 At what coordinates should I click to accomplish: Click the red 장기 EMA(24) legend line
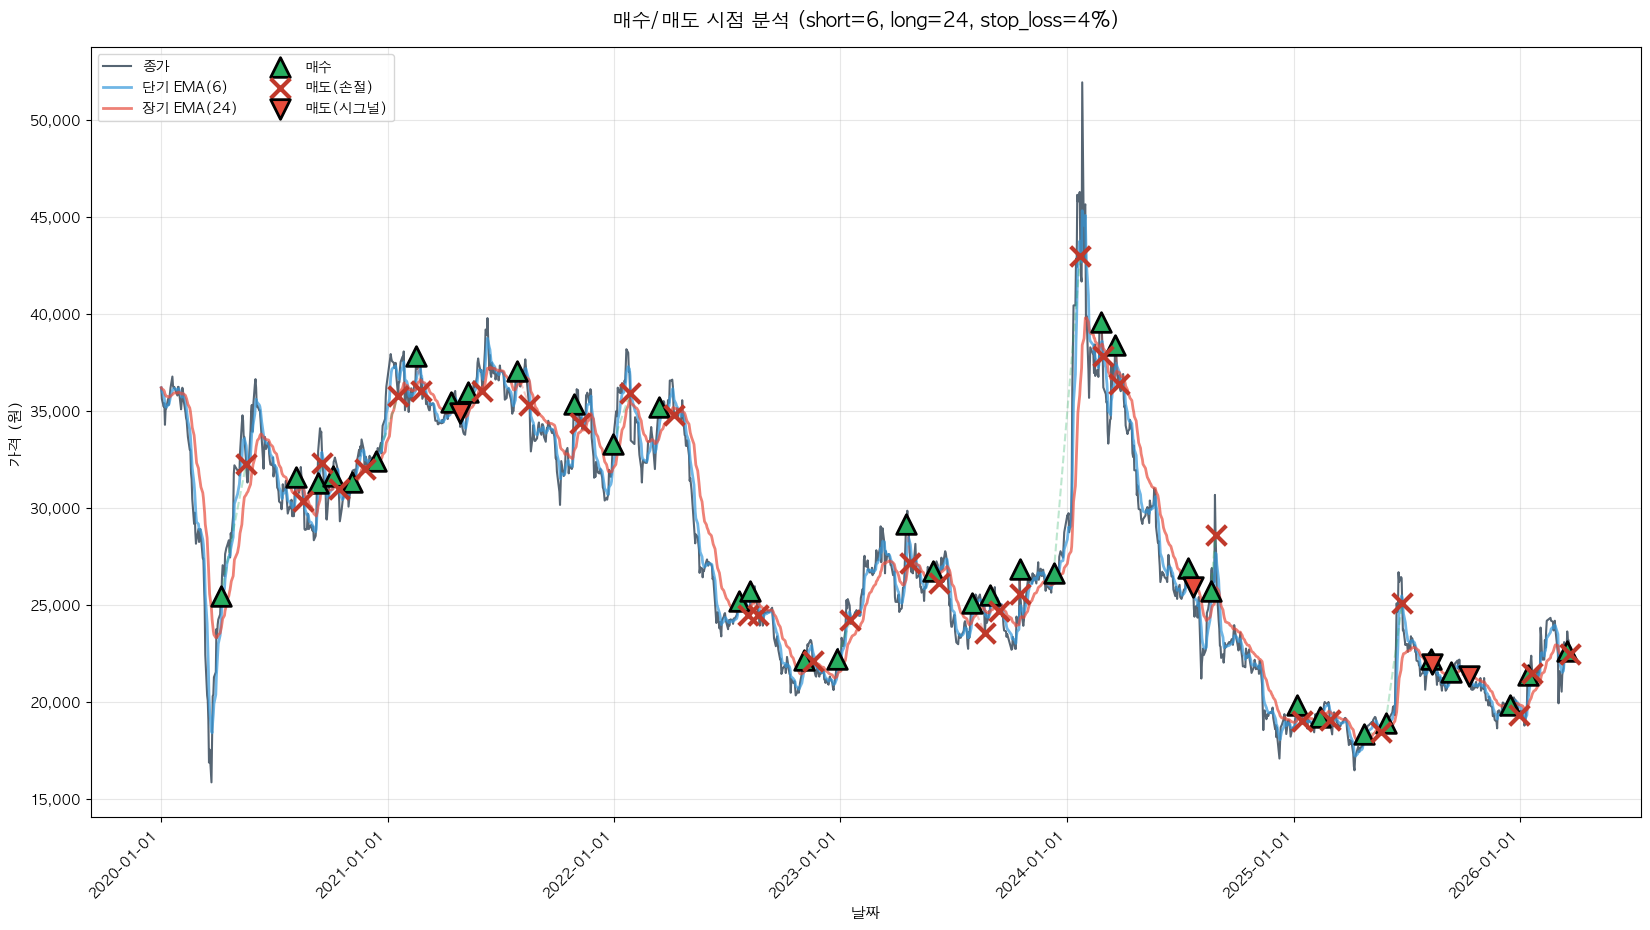click(118, 108)
